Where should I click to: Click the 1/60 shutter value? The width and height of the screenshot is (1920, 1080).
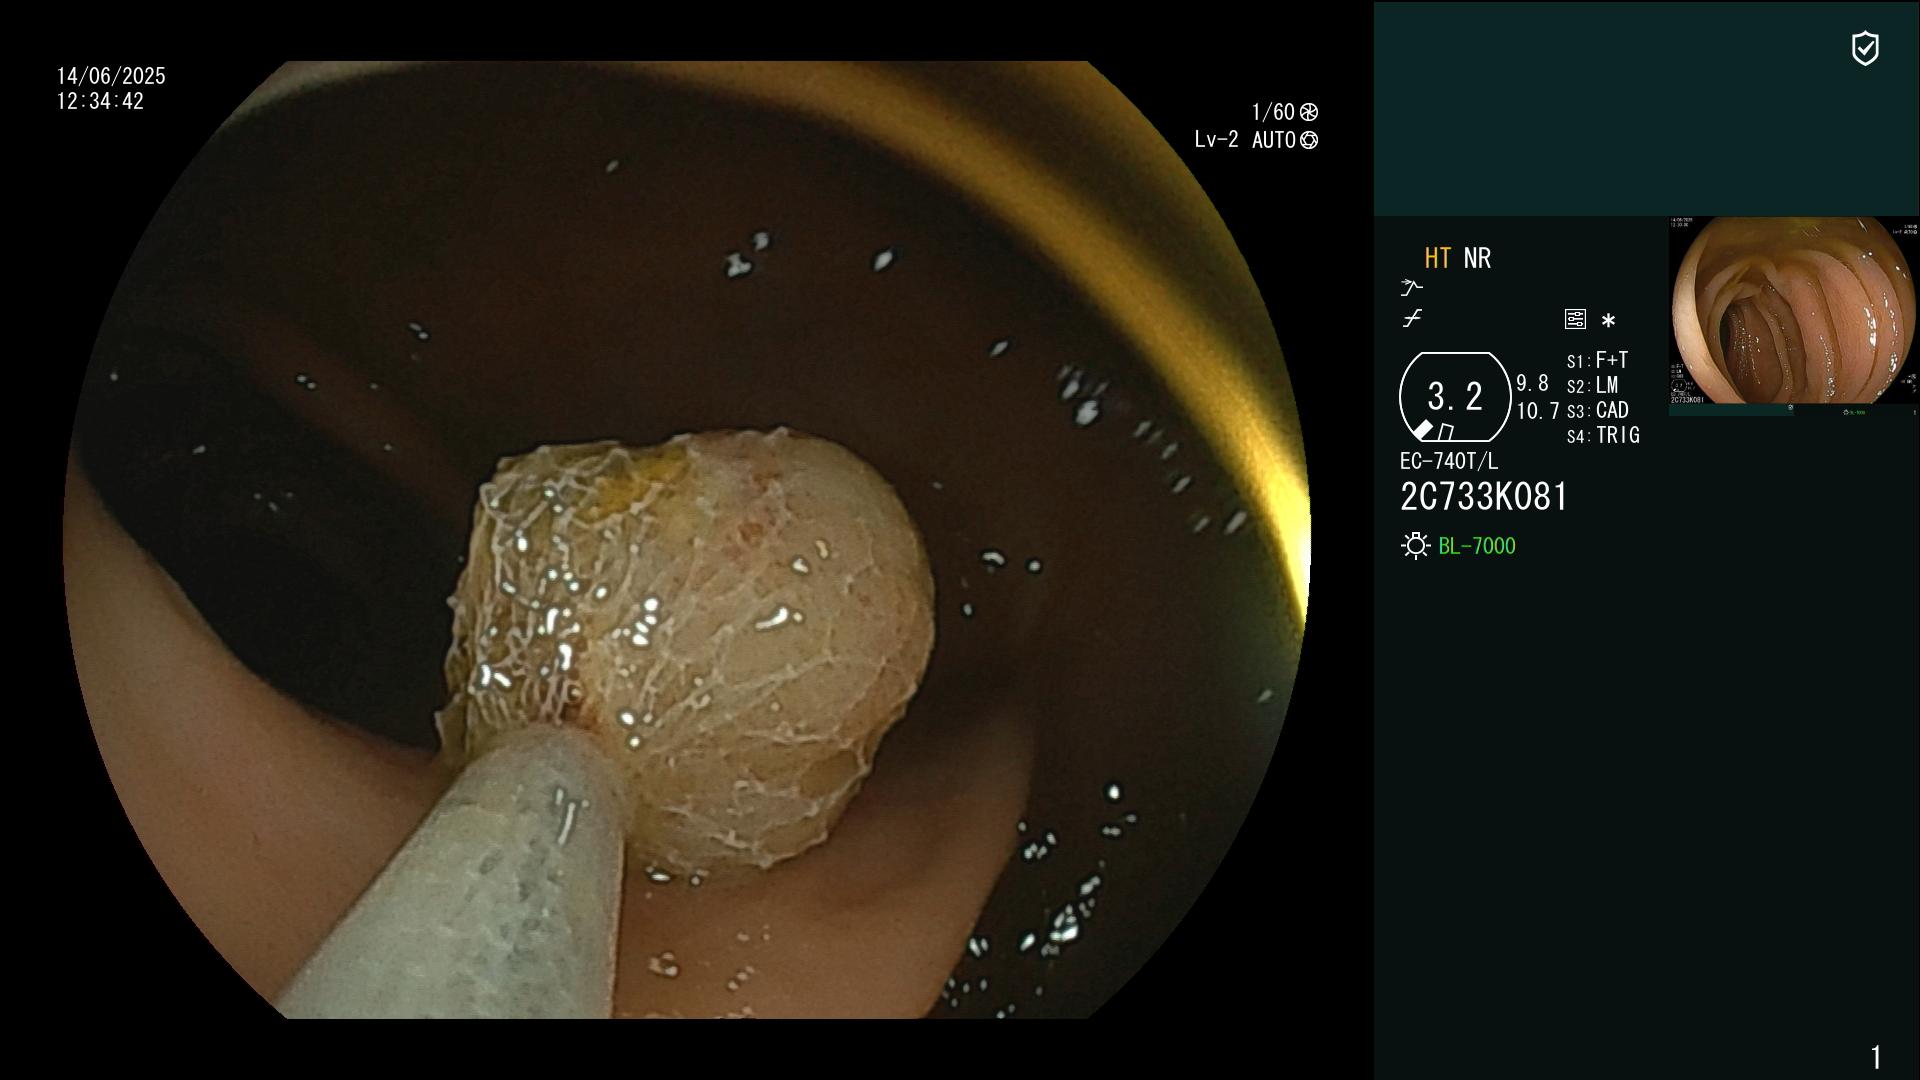(x=1273, y=112)
